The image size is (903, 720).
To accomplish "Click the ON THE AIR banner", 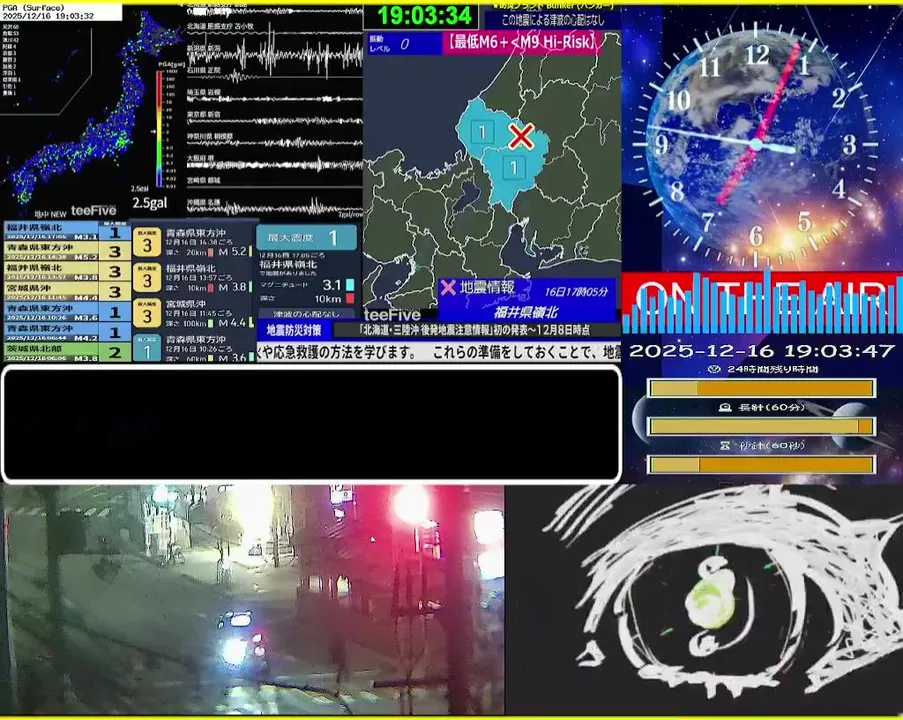I will [x=762, y=303].
